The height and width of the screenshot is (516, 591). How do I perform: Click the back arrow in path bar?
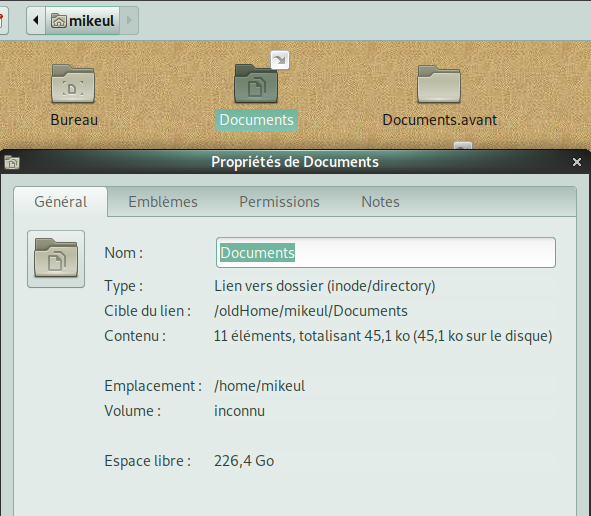(x=36, y=20)
